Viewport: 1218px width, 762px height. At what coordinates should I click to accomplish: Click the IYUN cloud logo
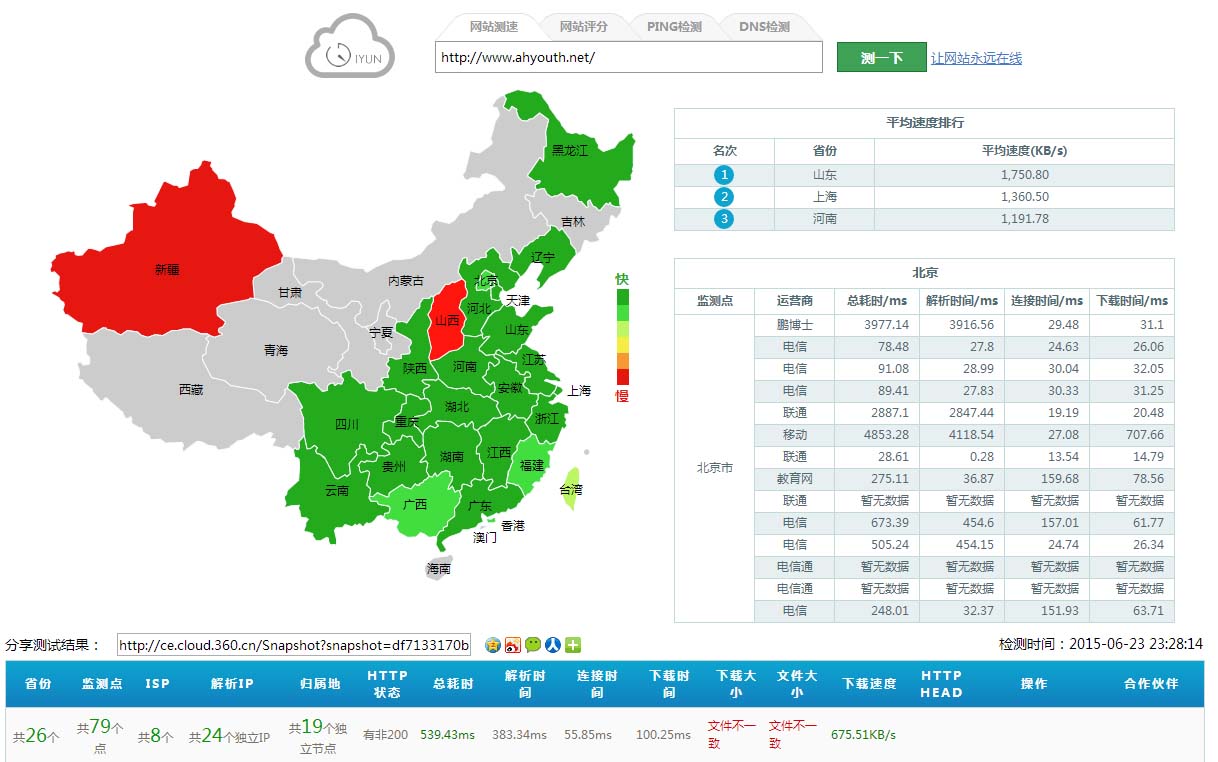pyautogui.click(x=350, y=47)
